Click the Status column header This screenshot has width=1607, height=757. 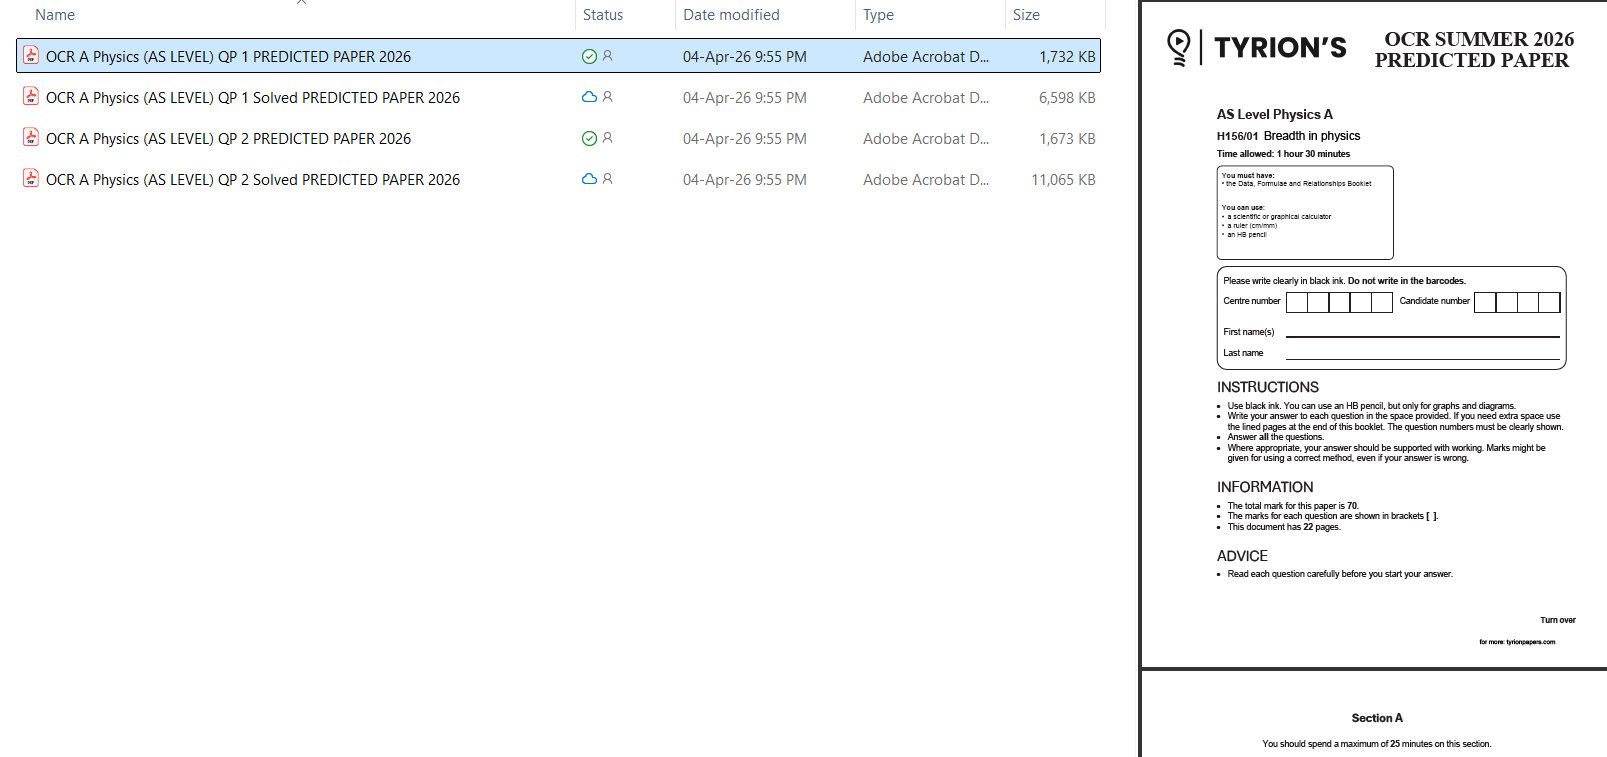point(603,15)
